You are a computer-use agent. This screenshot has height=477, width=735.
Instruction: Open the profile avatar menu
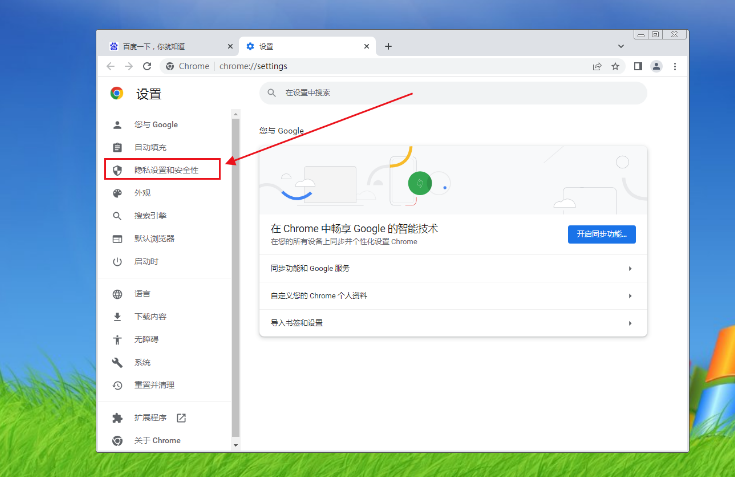click(x=656, y=67)
